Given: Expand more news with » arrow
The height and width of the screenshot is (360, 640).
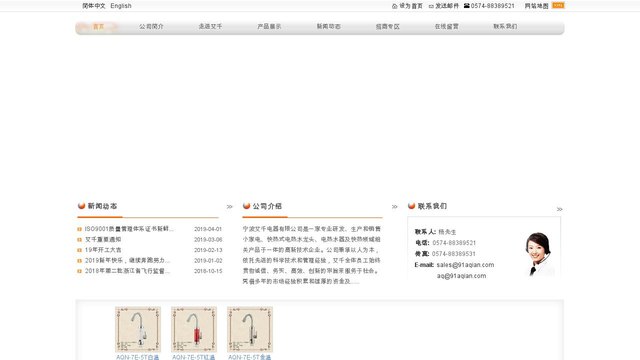Looking at the screenshot, I should (229, 207).
